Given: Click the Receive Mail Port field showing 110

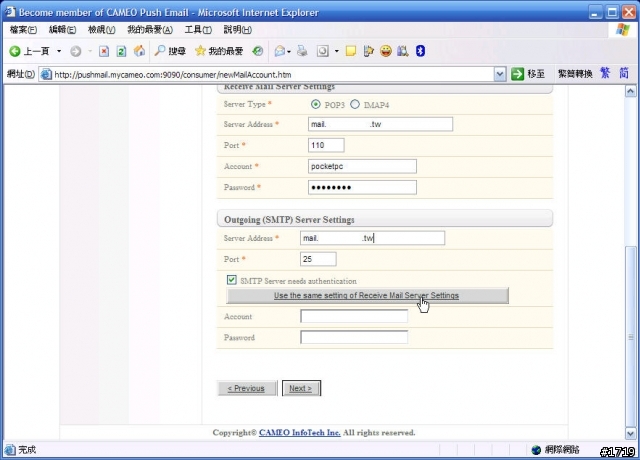Looking at the screenshot, I should coord(326,145).
